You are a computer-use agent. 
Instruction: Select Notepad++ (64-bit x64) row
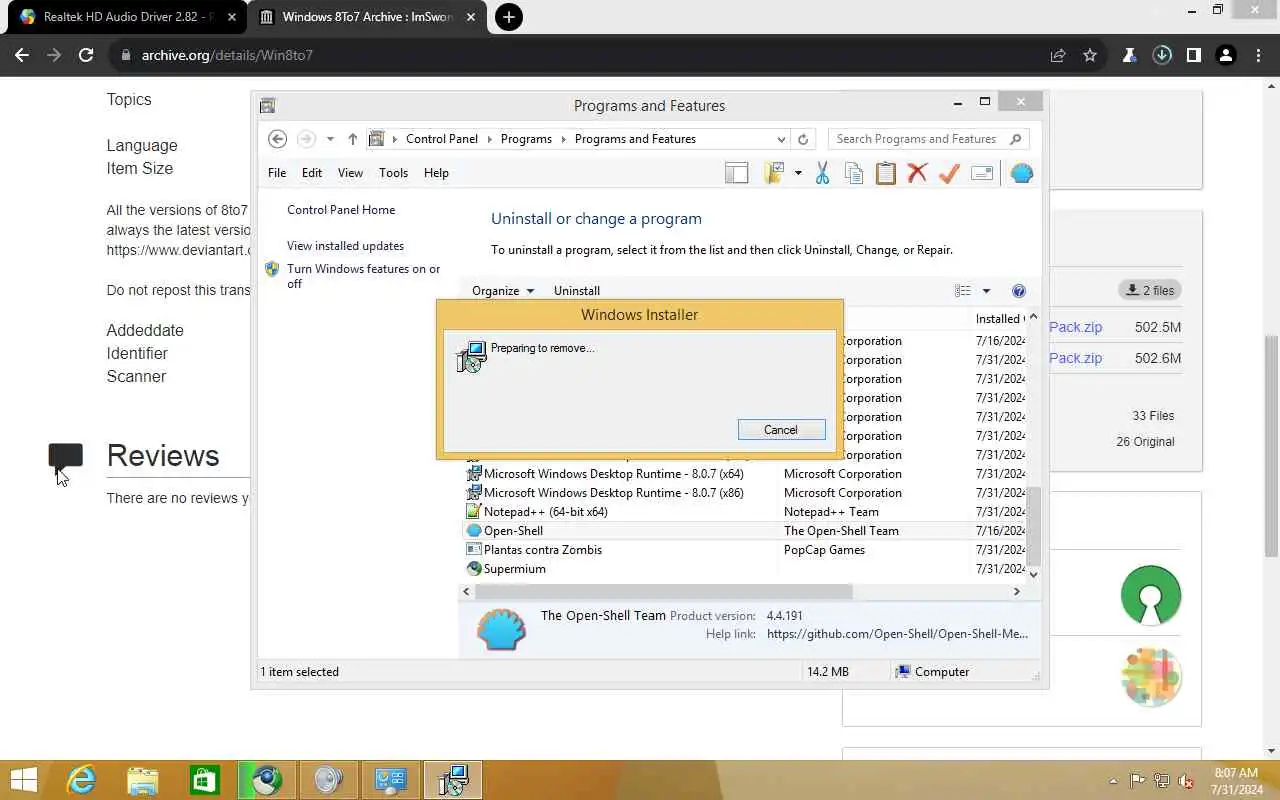click(x=745, y=512)
